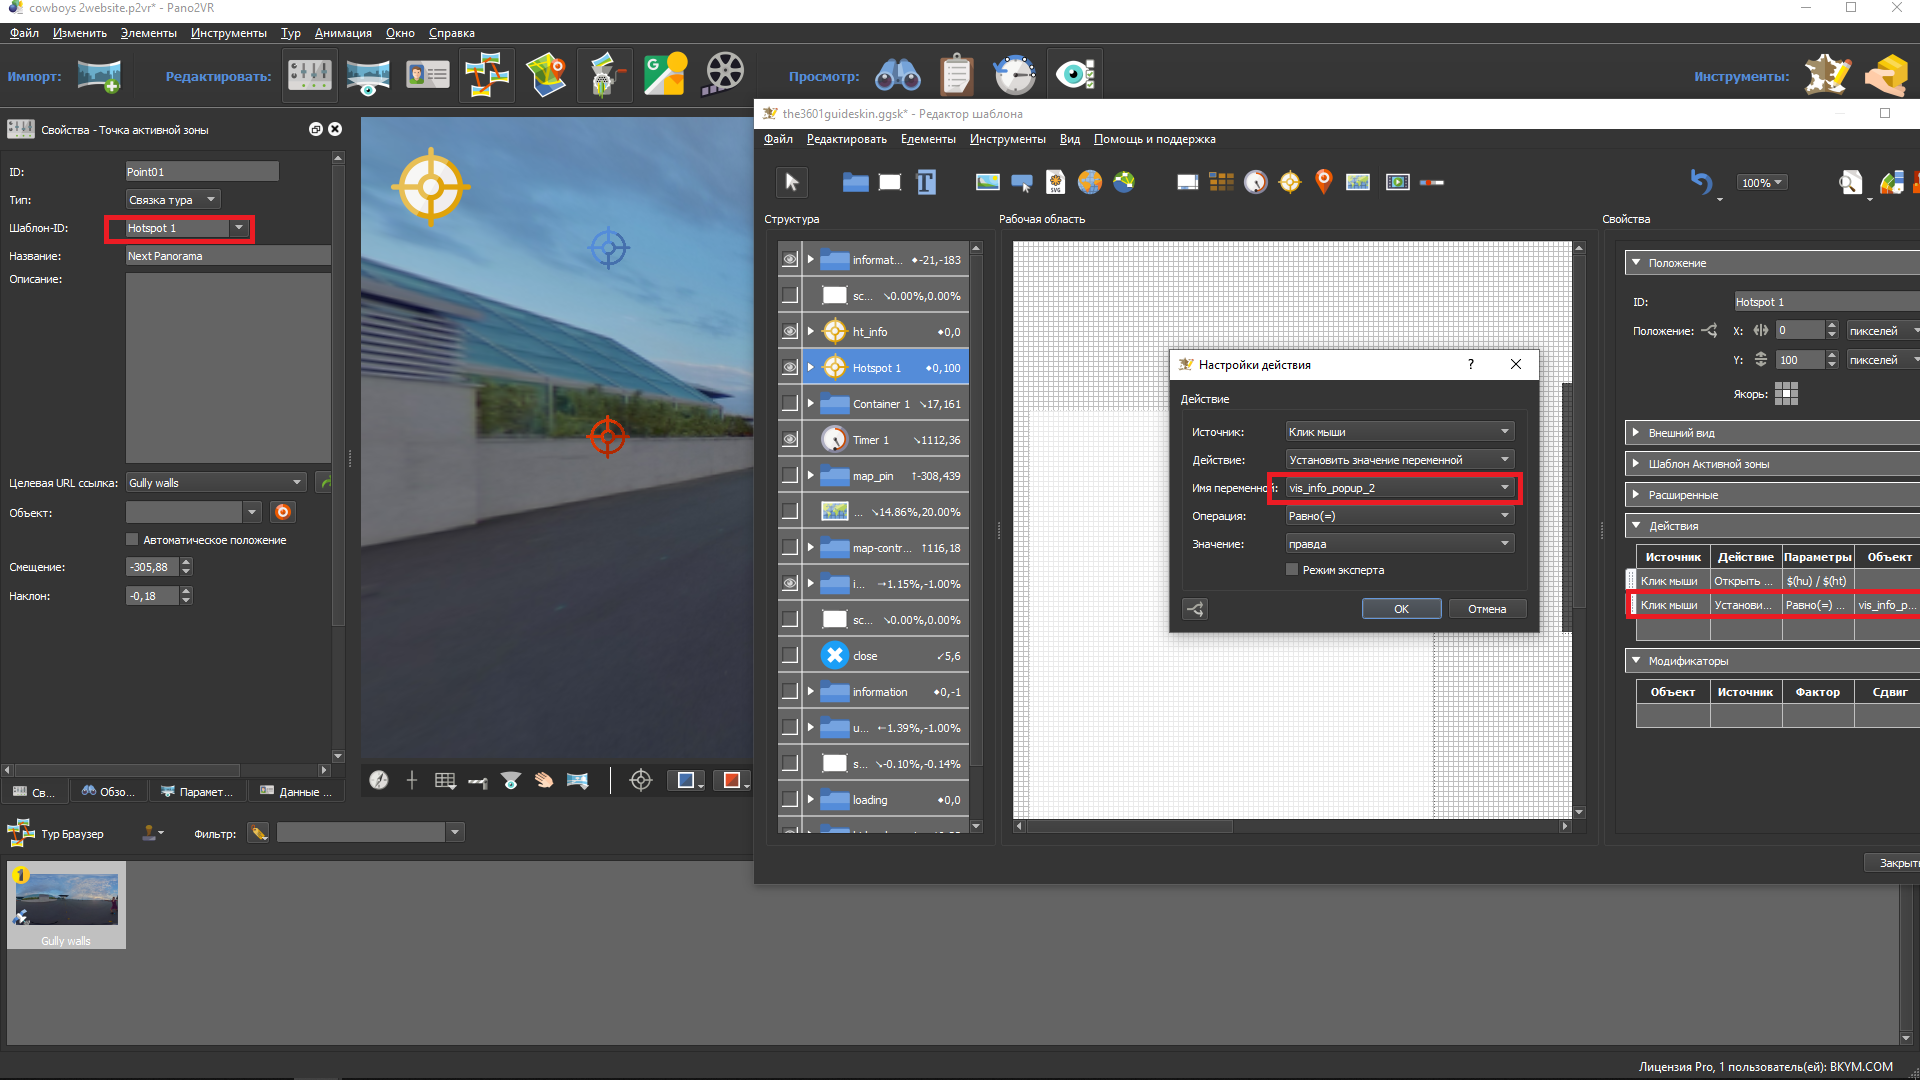Toggle Режим эксперта checkbox in action settings

1292,570
